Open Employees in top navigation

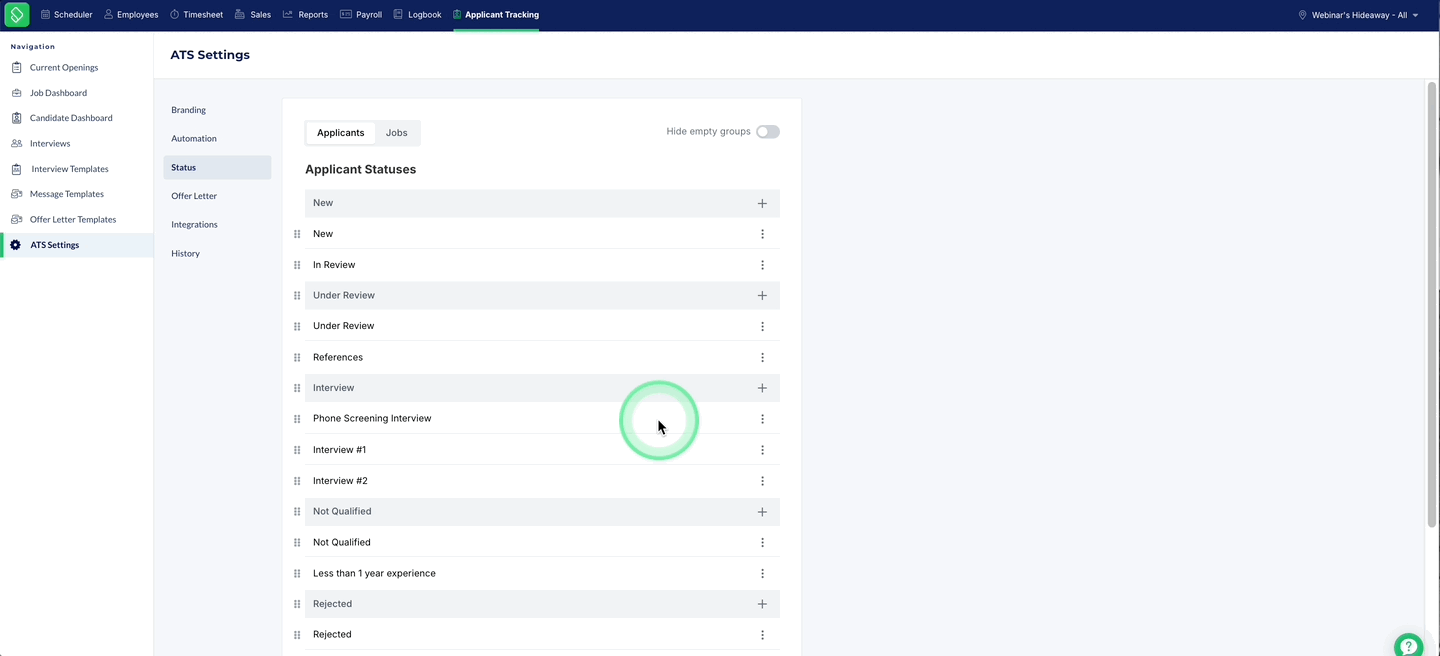(x=131, y=15)
